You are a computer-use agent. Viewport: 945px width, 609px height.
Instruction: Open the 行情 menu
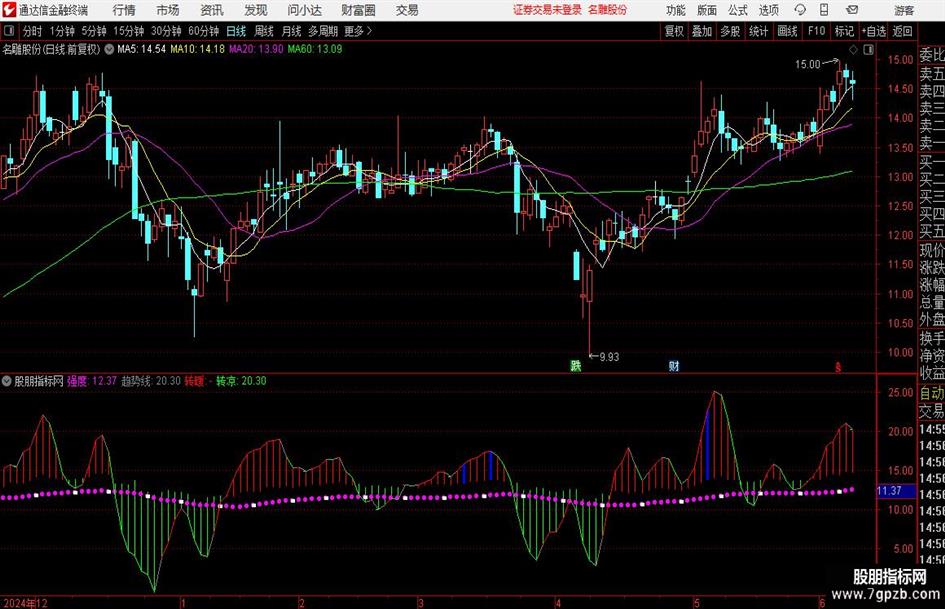124,10
